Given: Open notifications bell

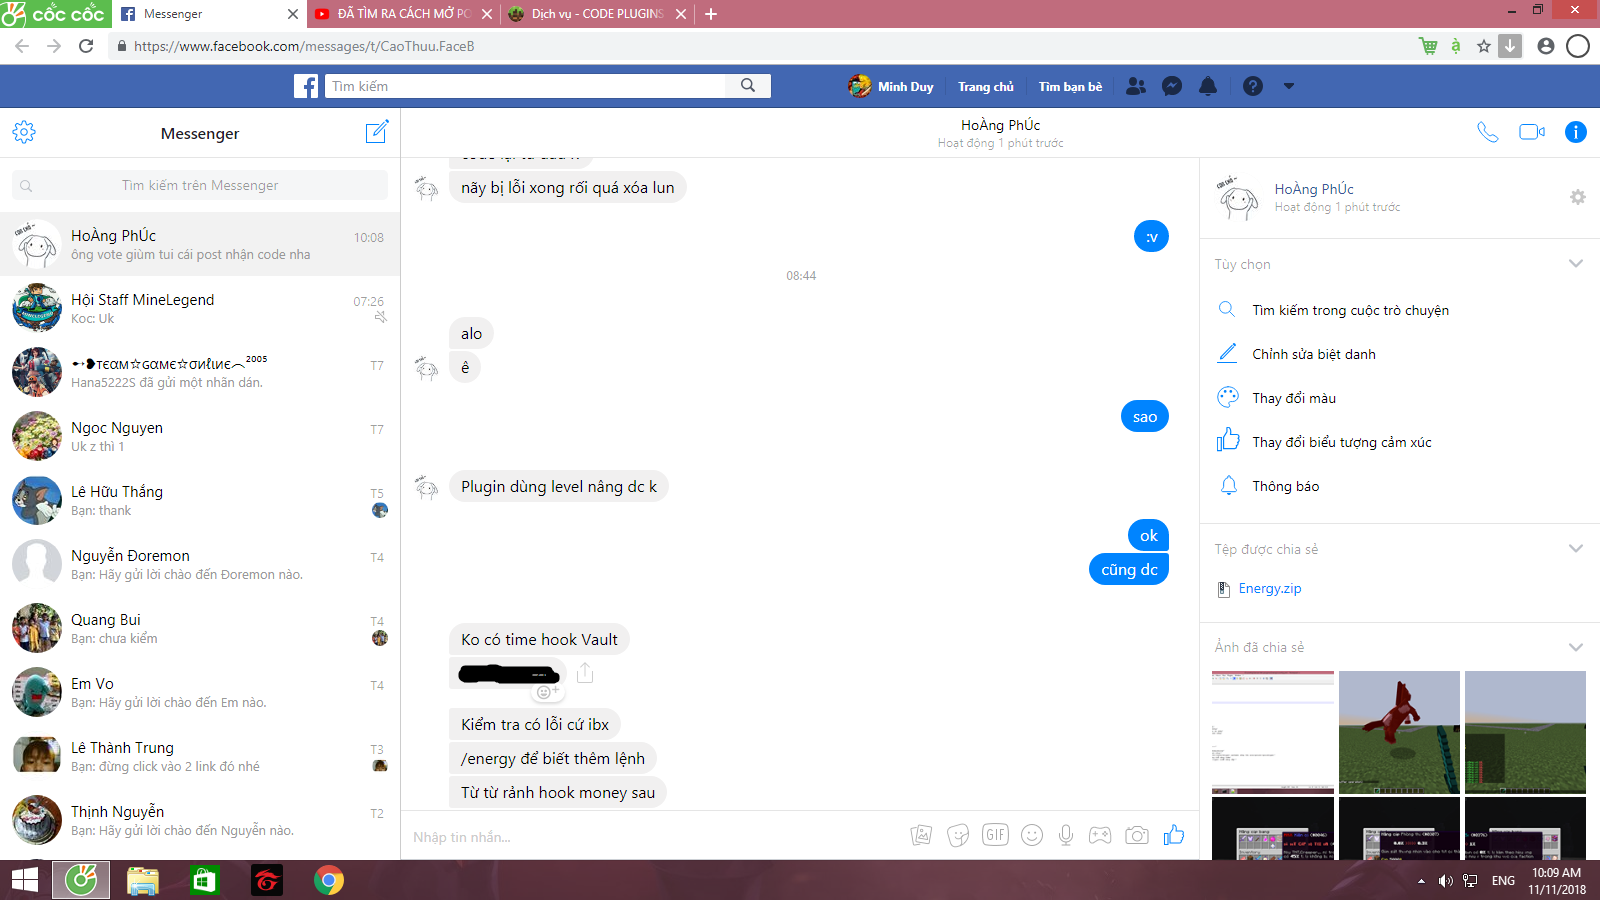Looking at the screenshot, I should 1208,86.
